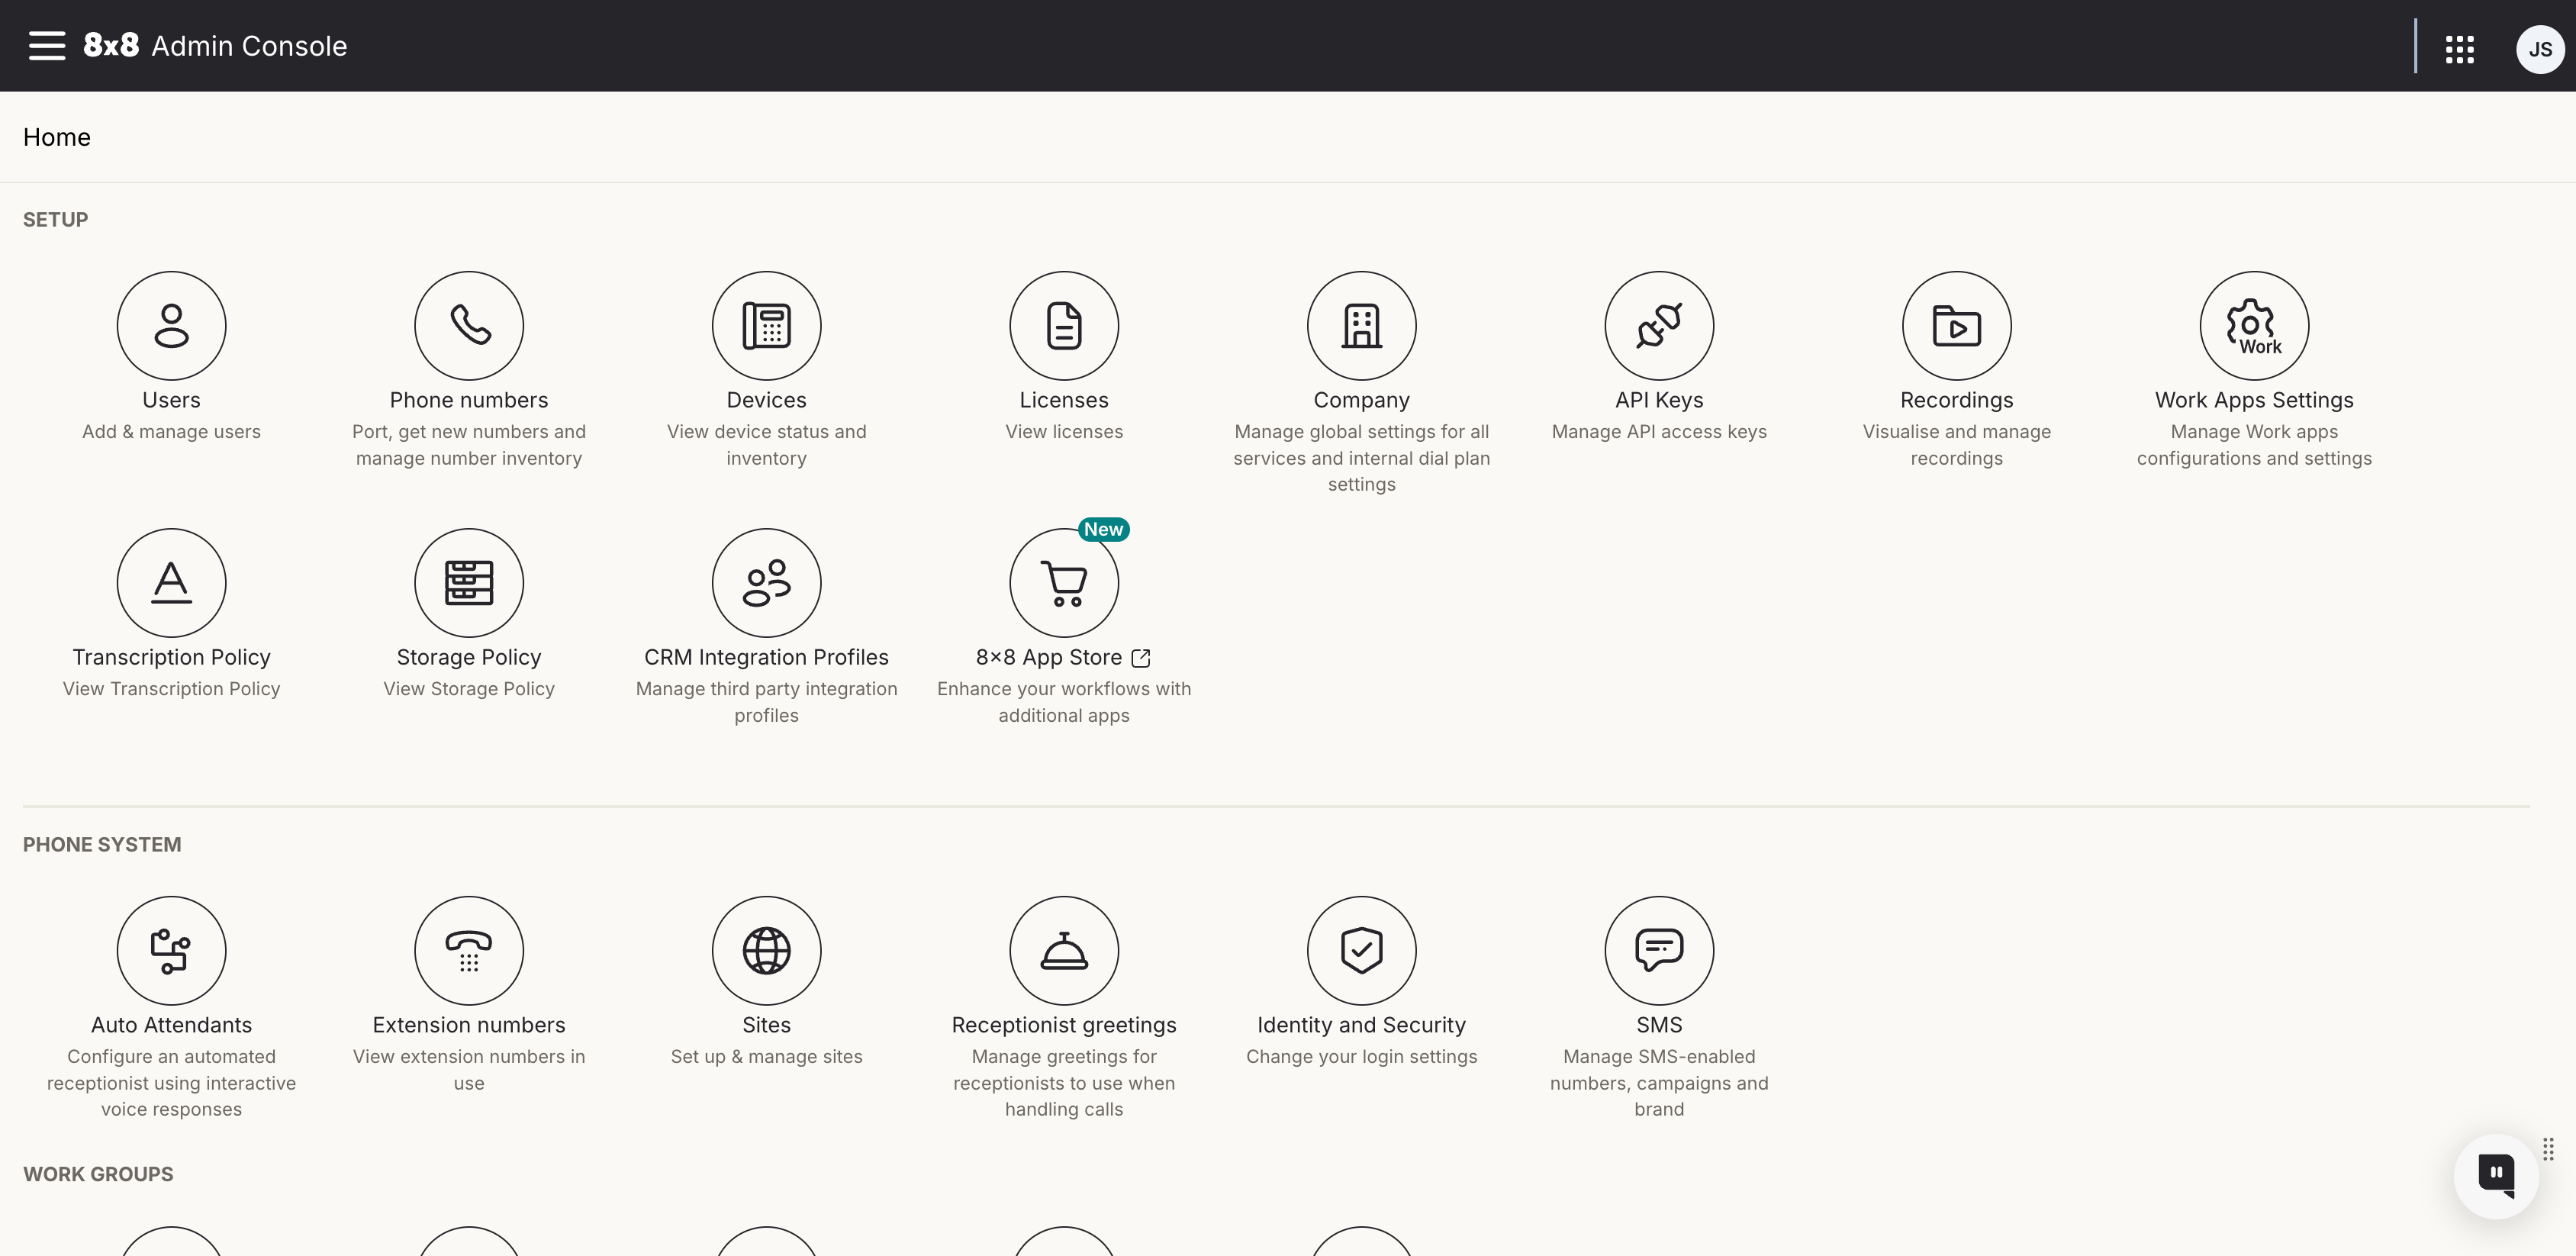Click the 8x8 App Store label
Viewport: 2576px width, 1256px height.
(1049, 657)
